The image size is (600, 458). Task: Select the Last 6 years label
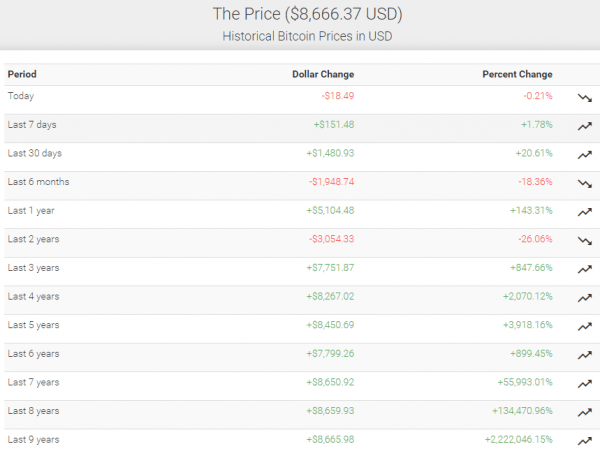click(33, 354)
